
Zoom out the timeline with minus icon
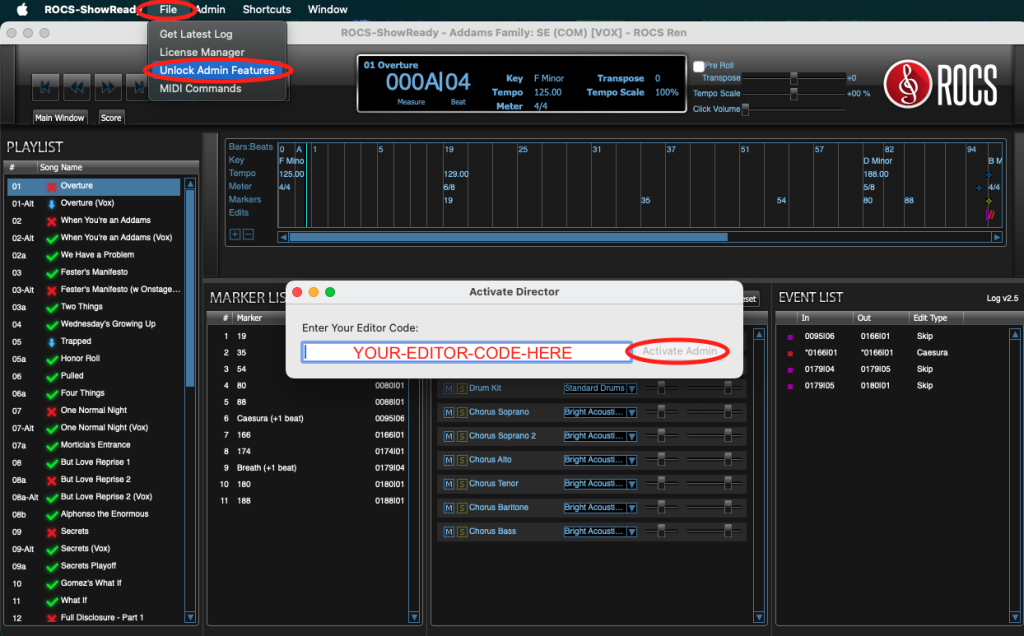[x=248, y=234]
